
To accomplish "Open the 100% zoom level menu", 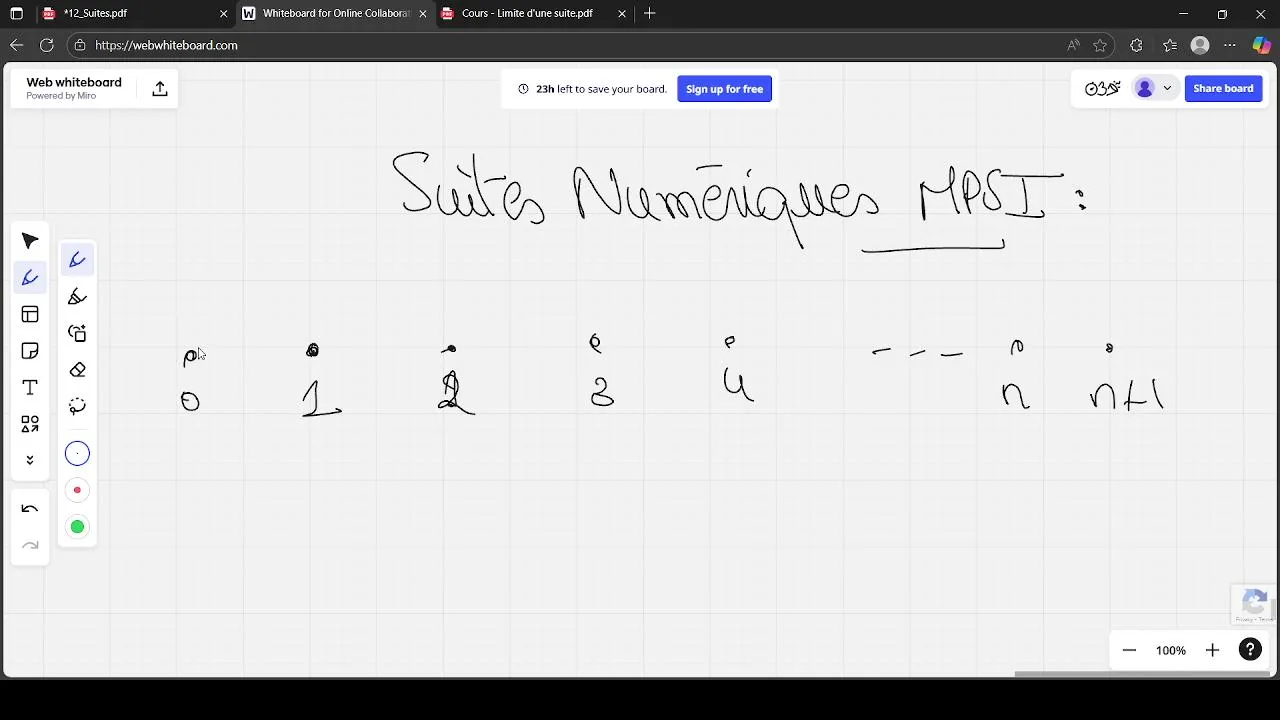I will tap(1171, 650).
